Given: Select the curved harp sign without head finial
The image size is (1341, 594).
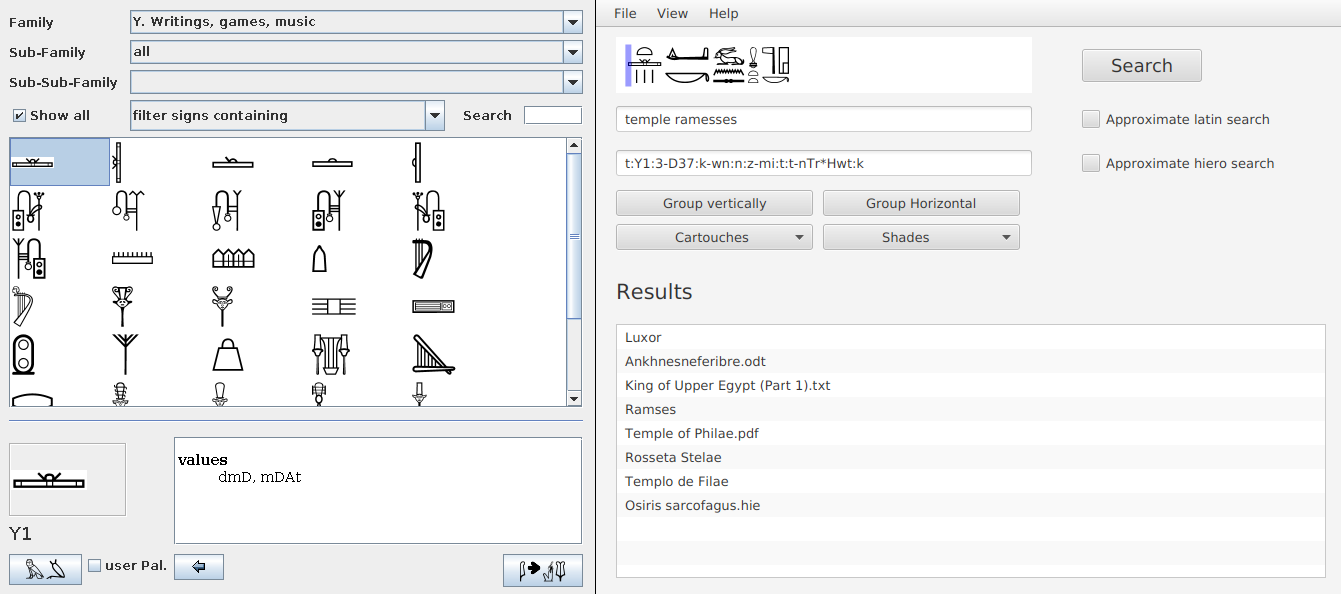Looking at the screenshot, I should [422, 258].
